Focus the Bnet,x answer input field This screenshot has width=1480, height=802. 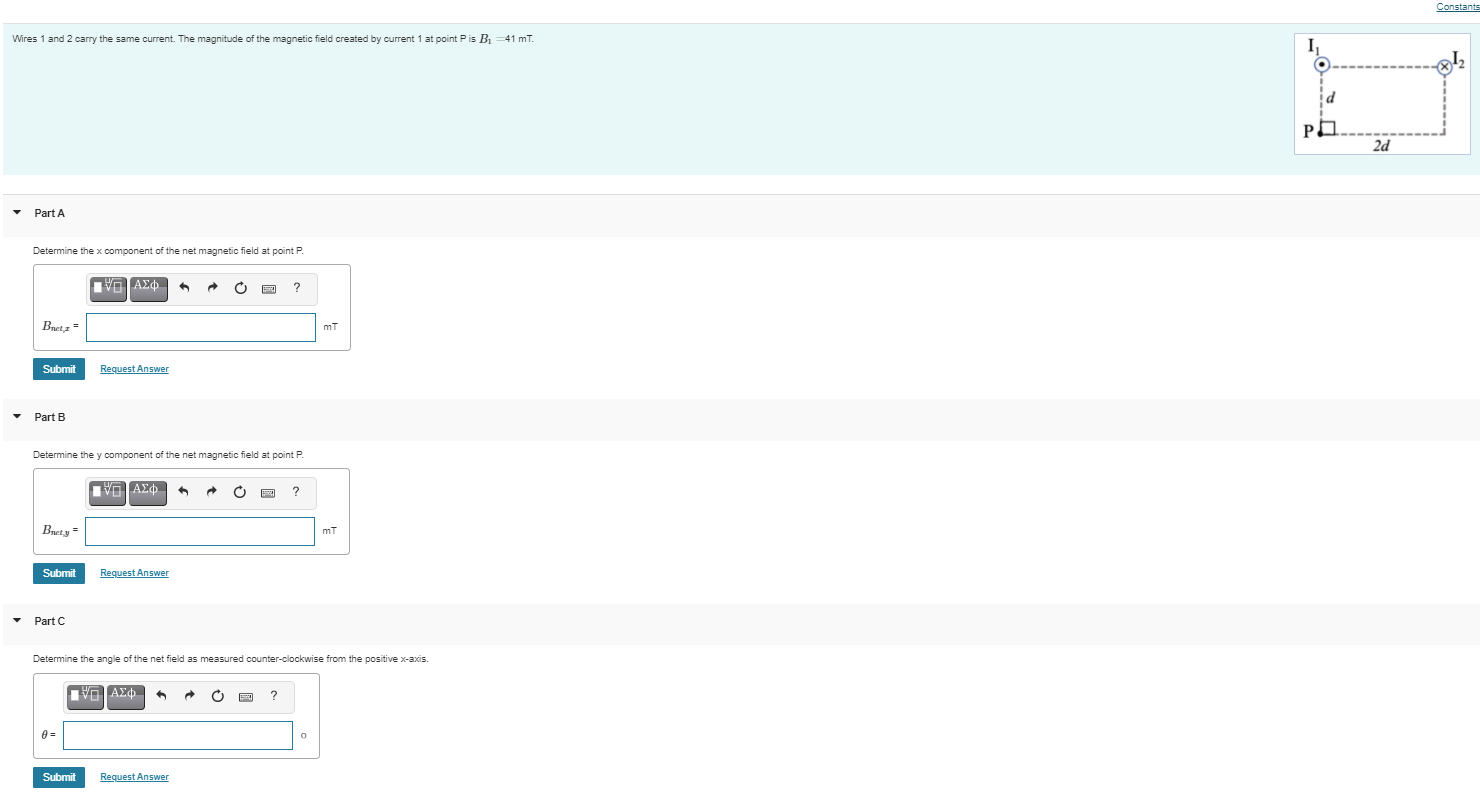(201, 327)
